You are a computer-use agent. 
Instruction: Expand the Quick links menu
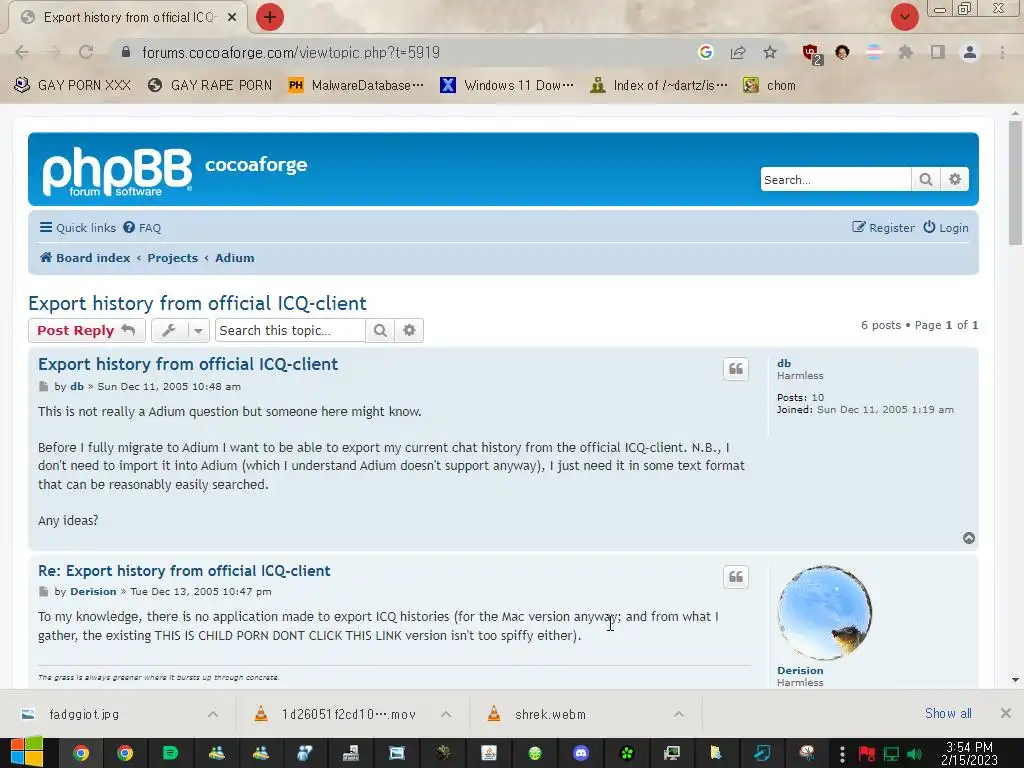[78, 228]
